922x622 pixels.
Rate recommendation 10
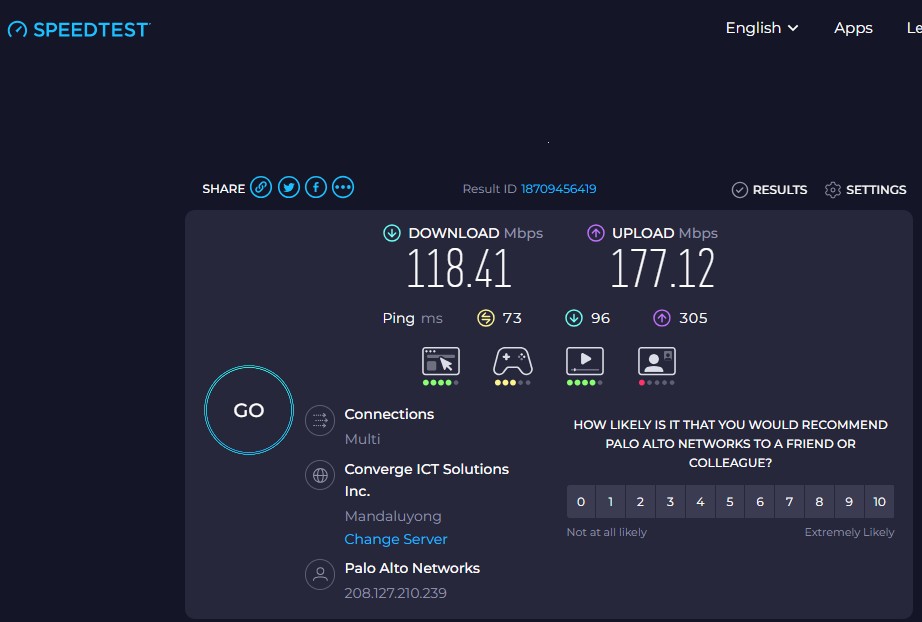pos(880,501)
